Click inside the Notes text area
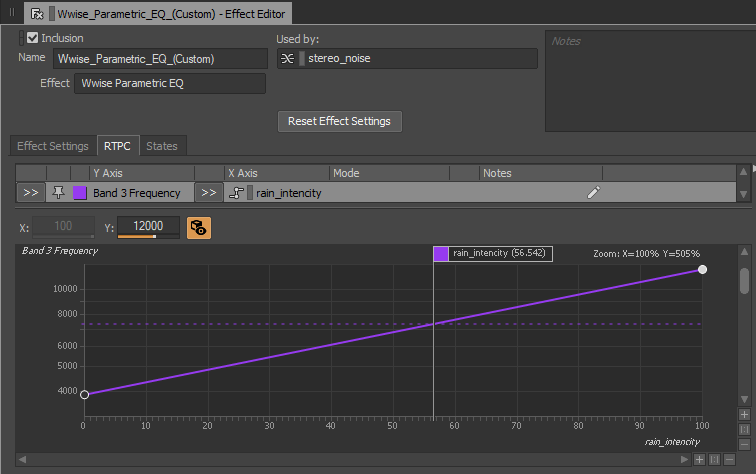 point(650,81)
